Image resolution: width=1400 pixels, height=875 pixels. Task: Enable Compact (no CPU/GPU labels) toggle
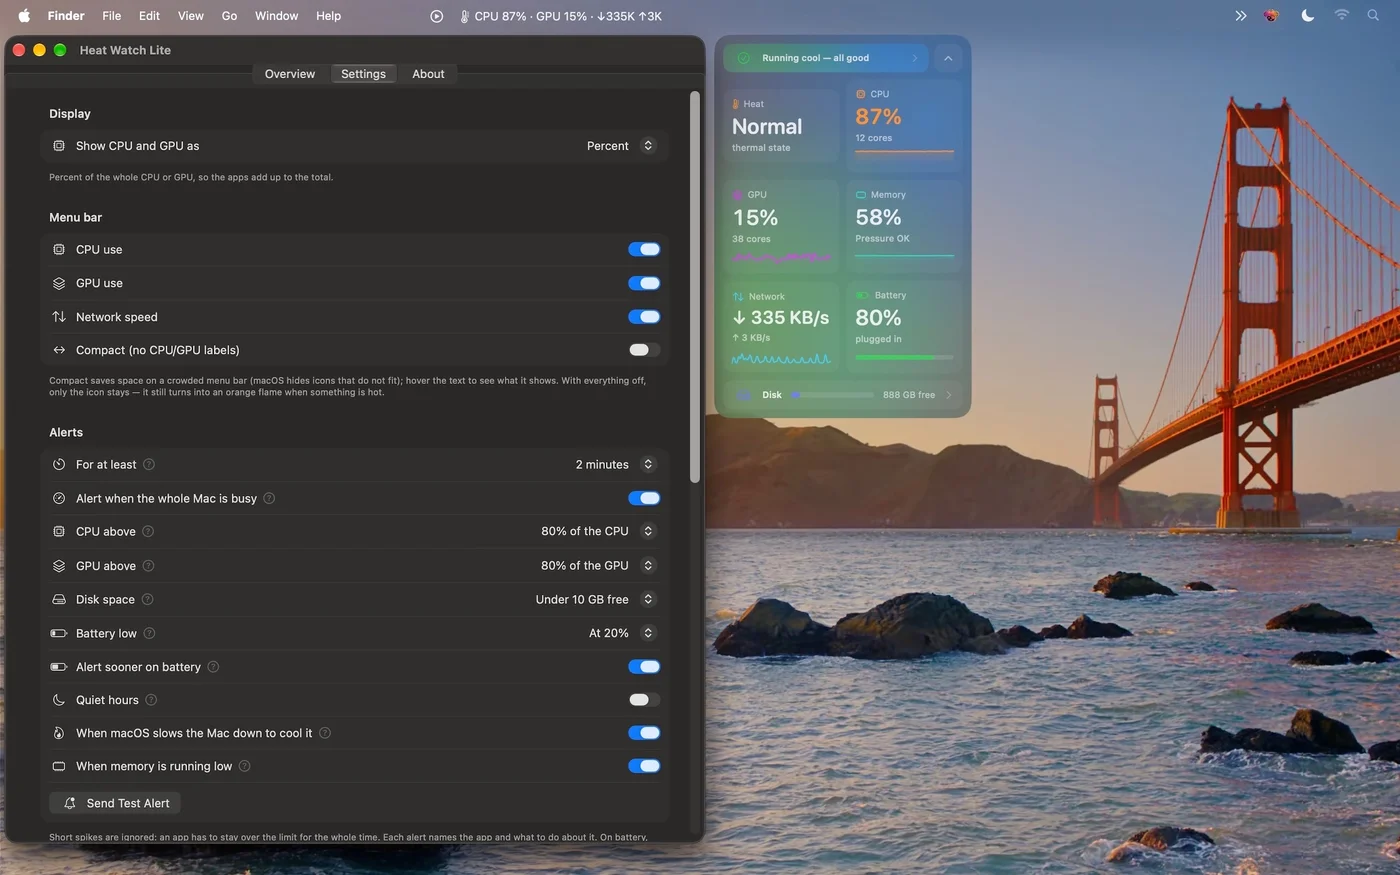click(x=644, y=350)
